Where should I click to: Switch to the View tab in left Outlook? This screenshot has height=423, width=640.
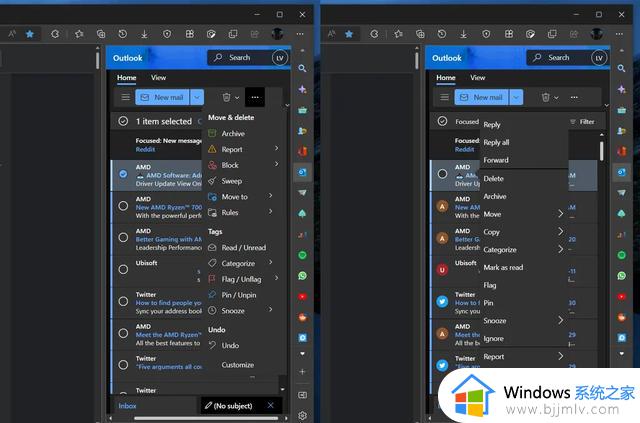click(158, 77)
